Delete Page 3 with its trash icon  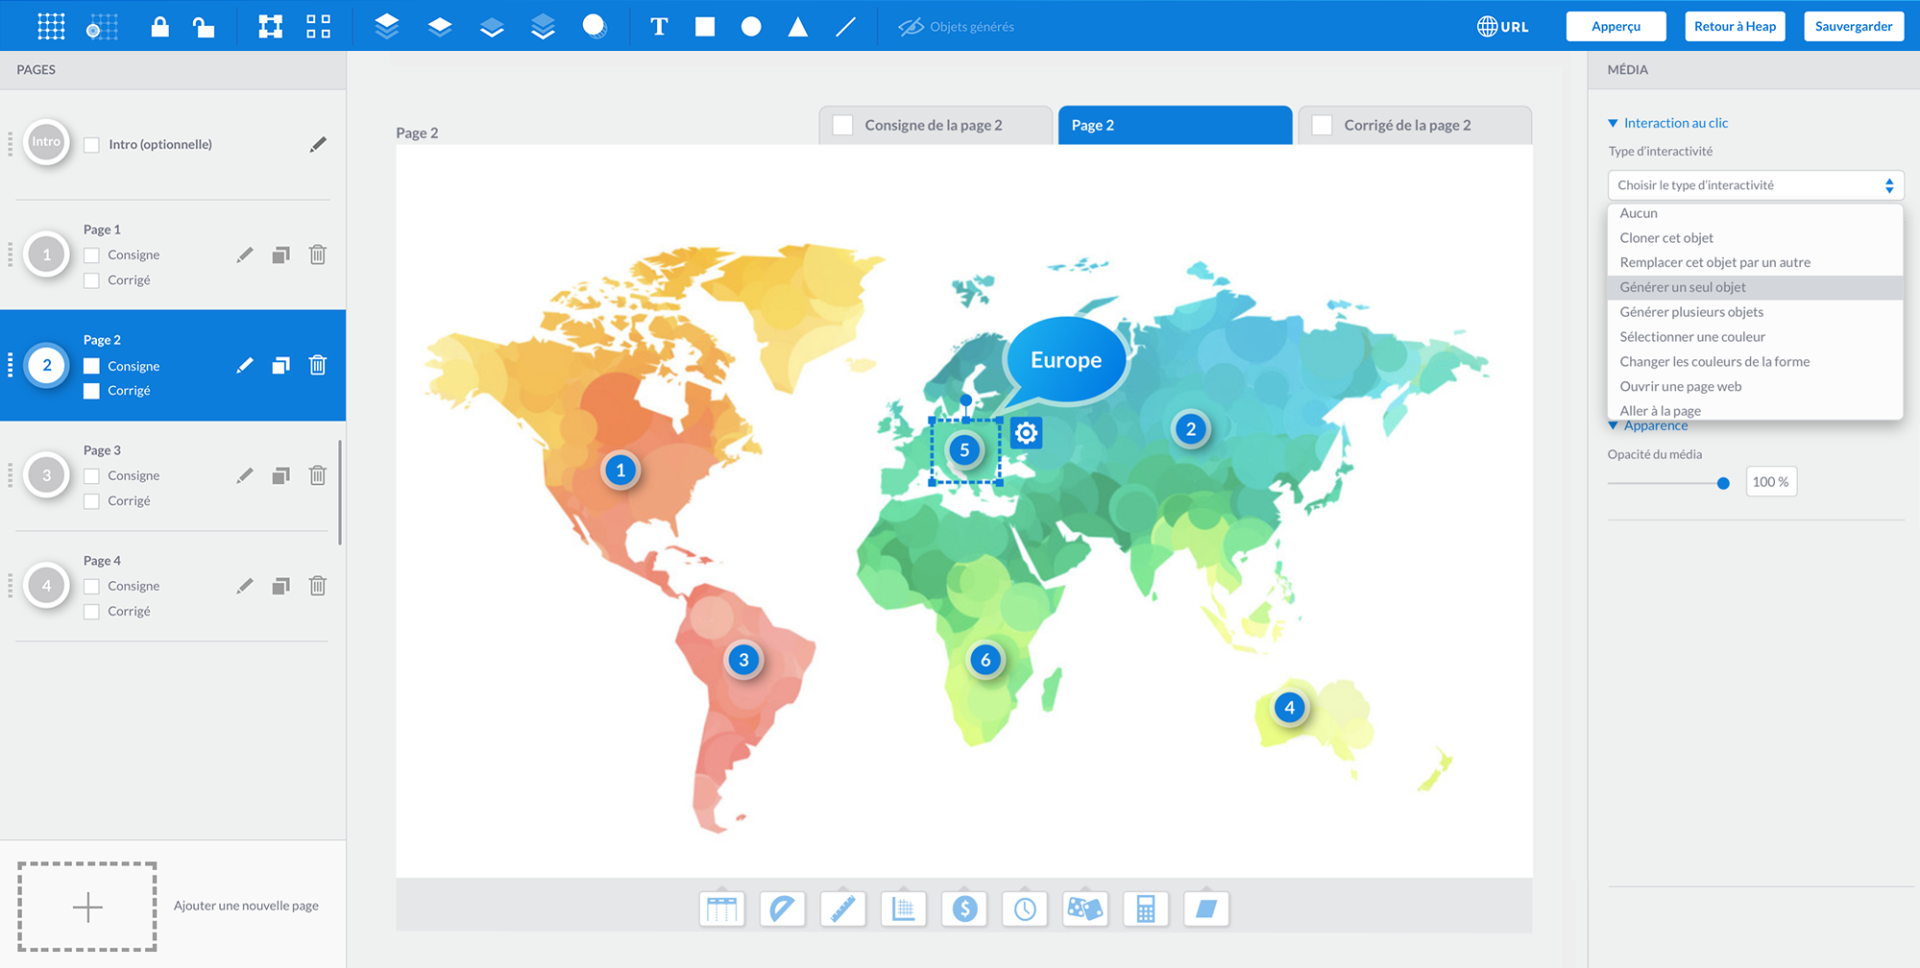(318, 476)
